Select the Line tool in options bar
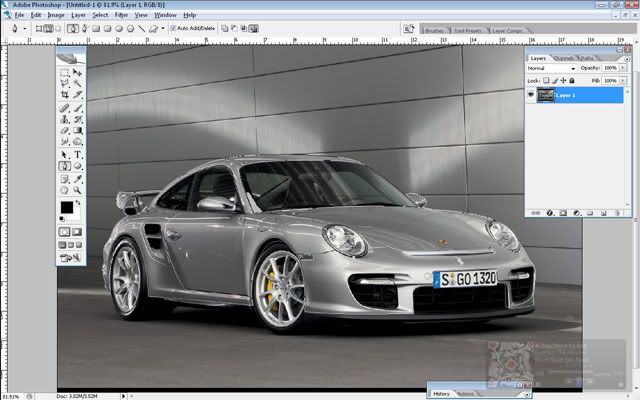The image size is (640, 400). coord(142,29)
